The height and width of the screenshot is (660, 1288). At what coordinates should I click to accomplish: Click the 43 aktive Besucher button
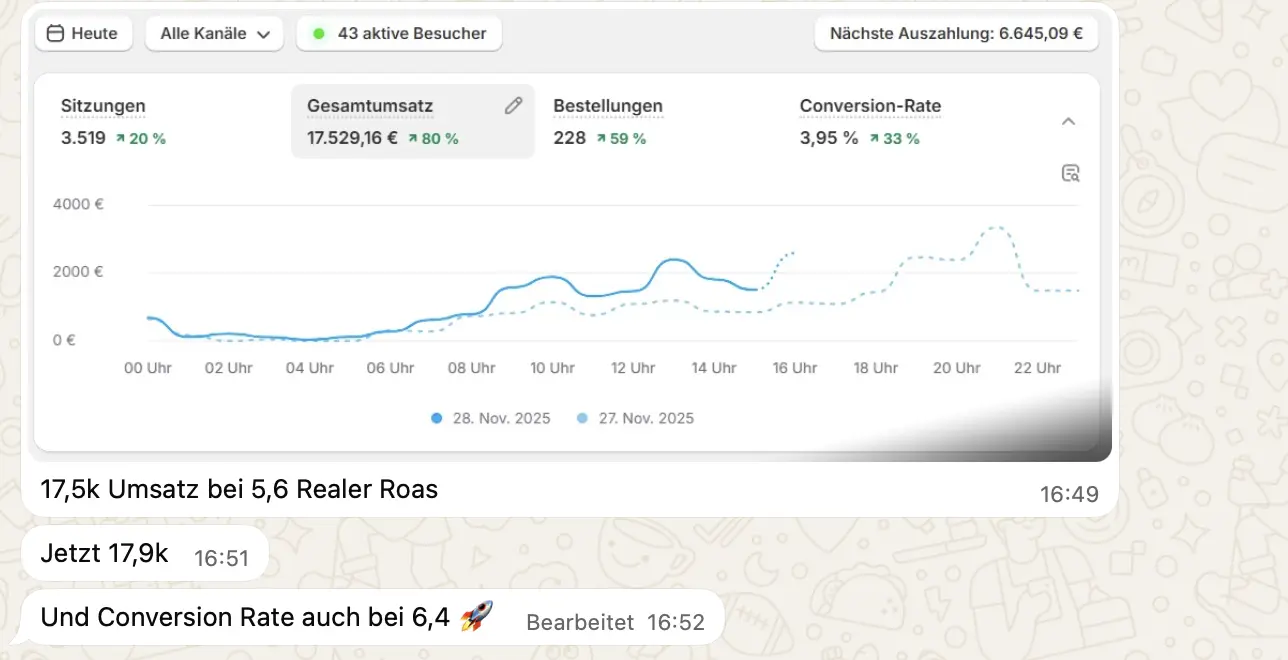[399, 33]
